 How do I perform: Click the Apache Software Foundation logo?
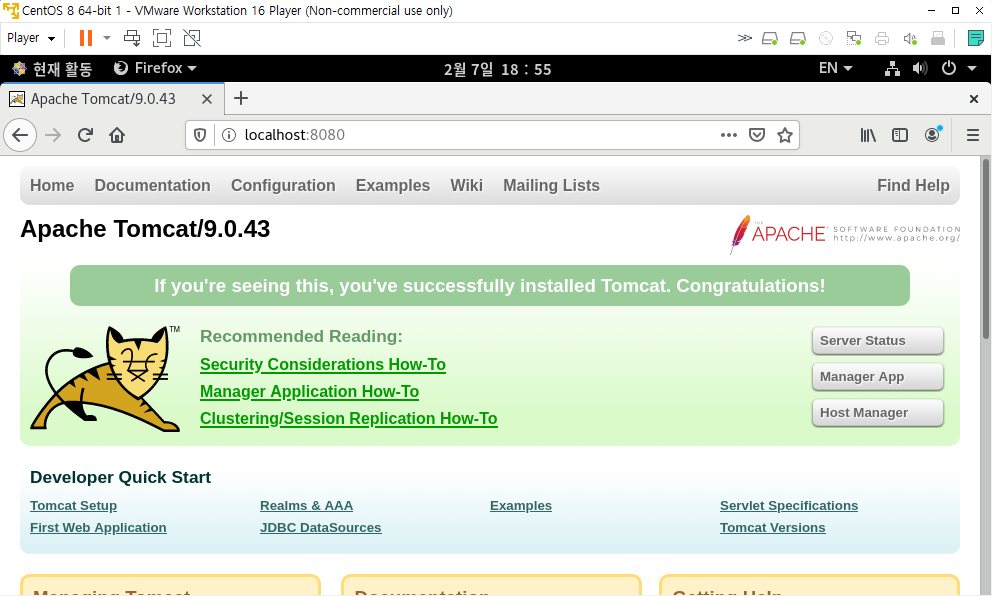tap(845, 234)
